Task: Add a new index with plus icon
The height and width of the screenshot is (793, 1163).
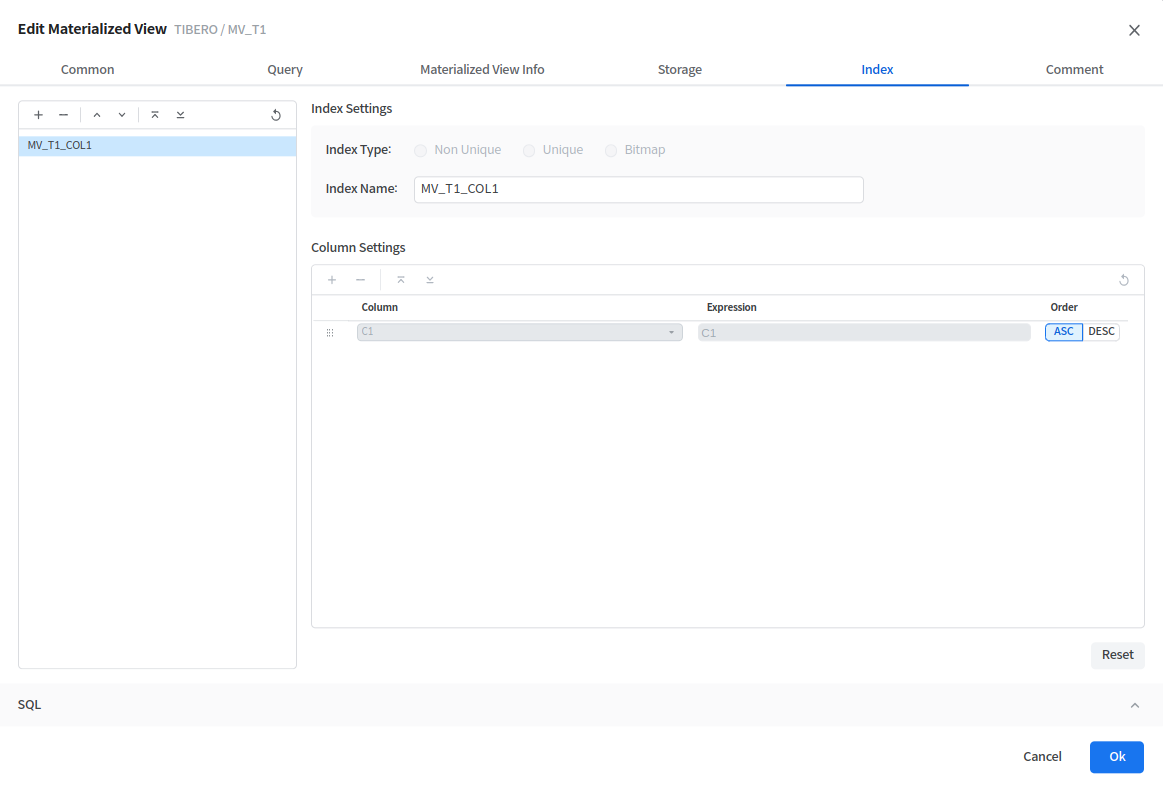Action: tap(38, 115)
